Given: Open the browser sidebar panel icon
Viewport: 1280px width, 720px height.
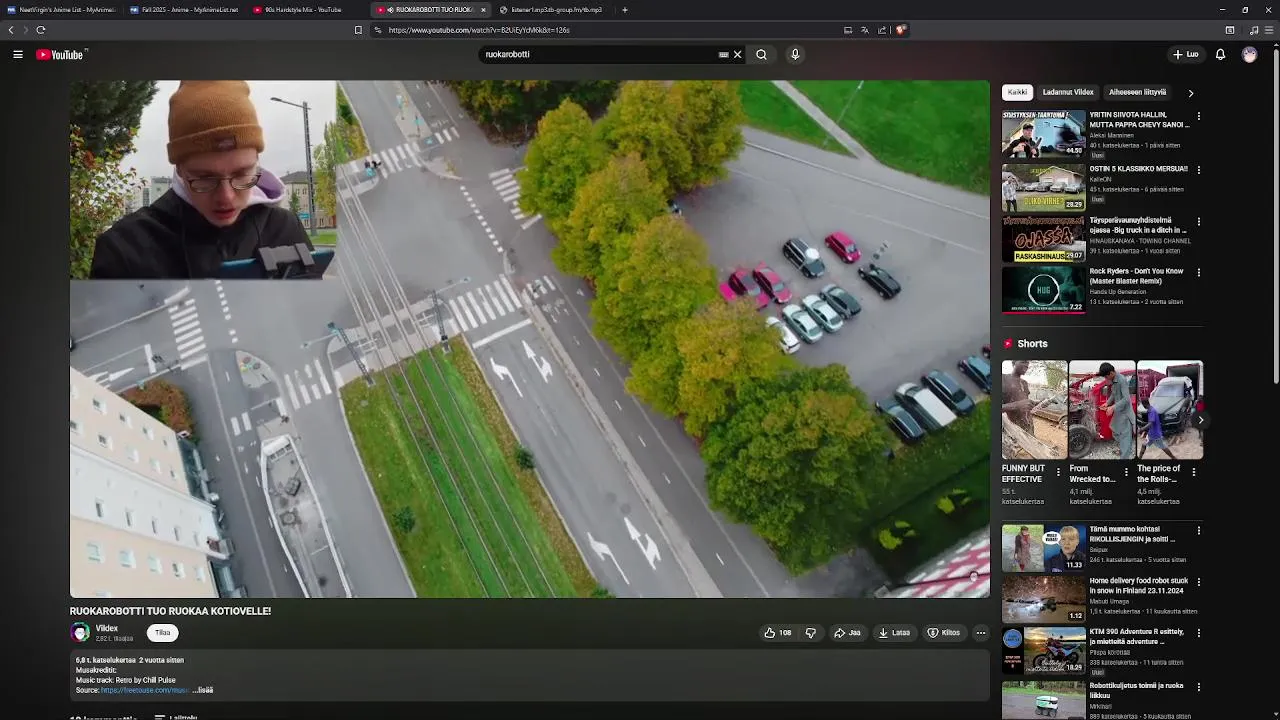Looking at the screenshot, I should 1230,30.
